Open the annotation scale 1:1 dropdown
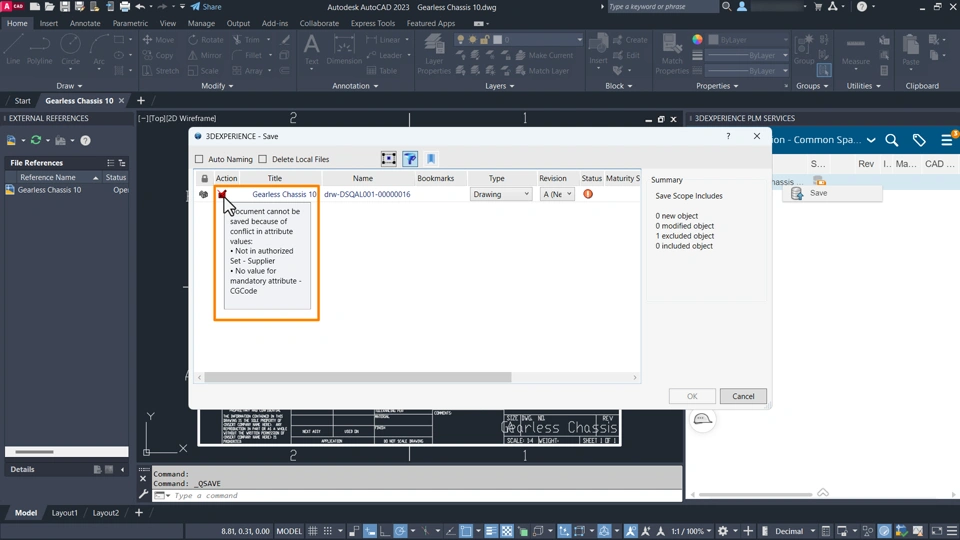Viewport: 960px width, 540px height. pos(691,531)
